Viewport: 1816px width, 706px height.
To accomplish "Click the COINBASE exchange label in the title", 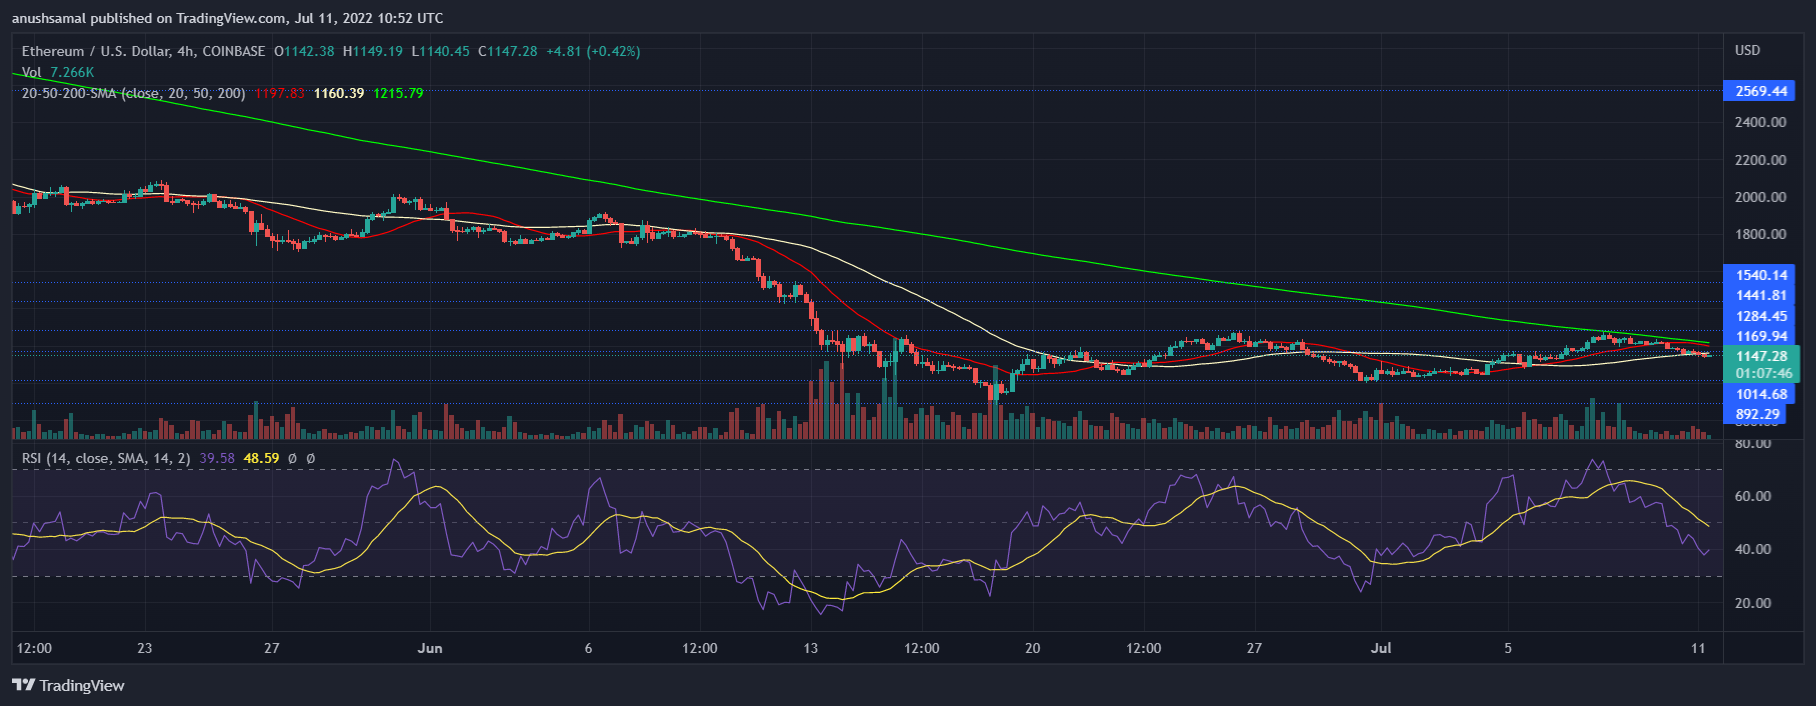I will [233, 51].
